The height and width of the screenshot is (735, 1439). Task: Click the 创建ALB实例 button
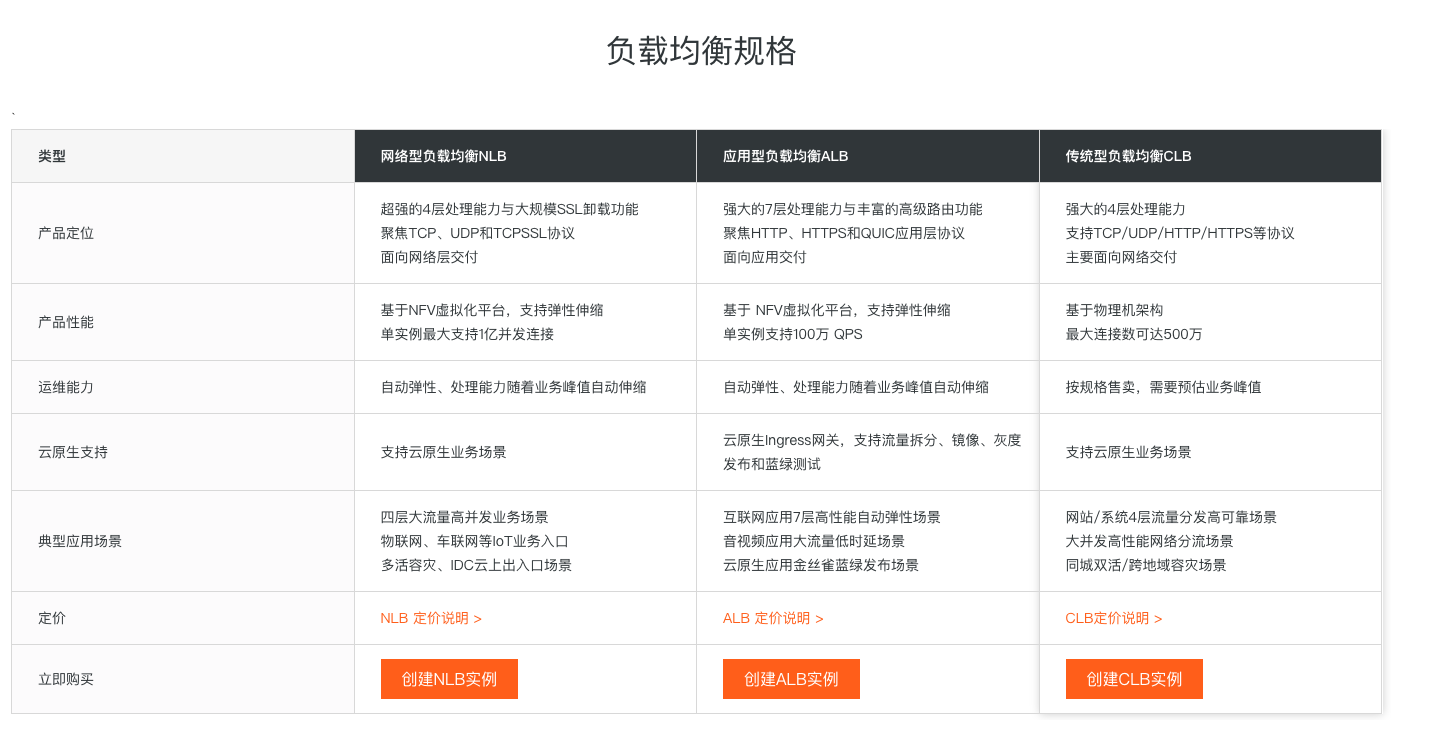791,679
